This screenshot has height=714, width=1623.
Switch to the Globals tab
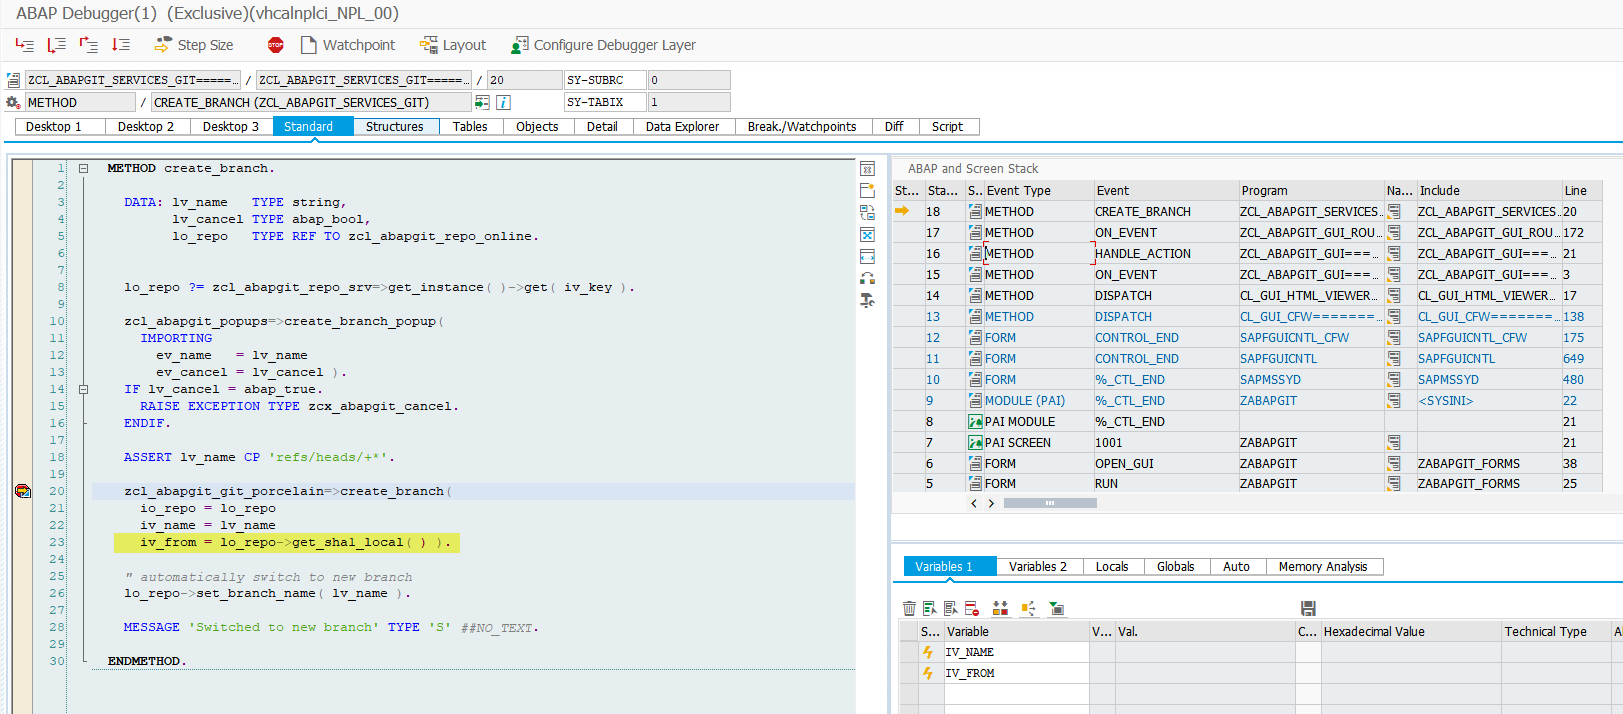1176,567
